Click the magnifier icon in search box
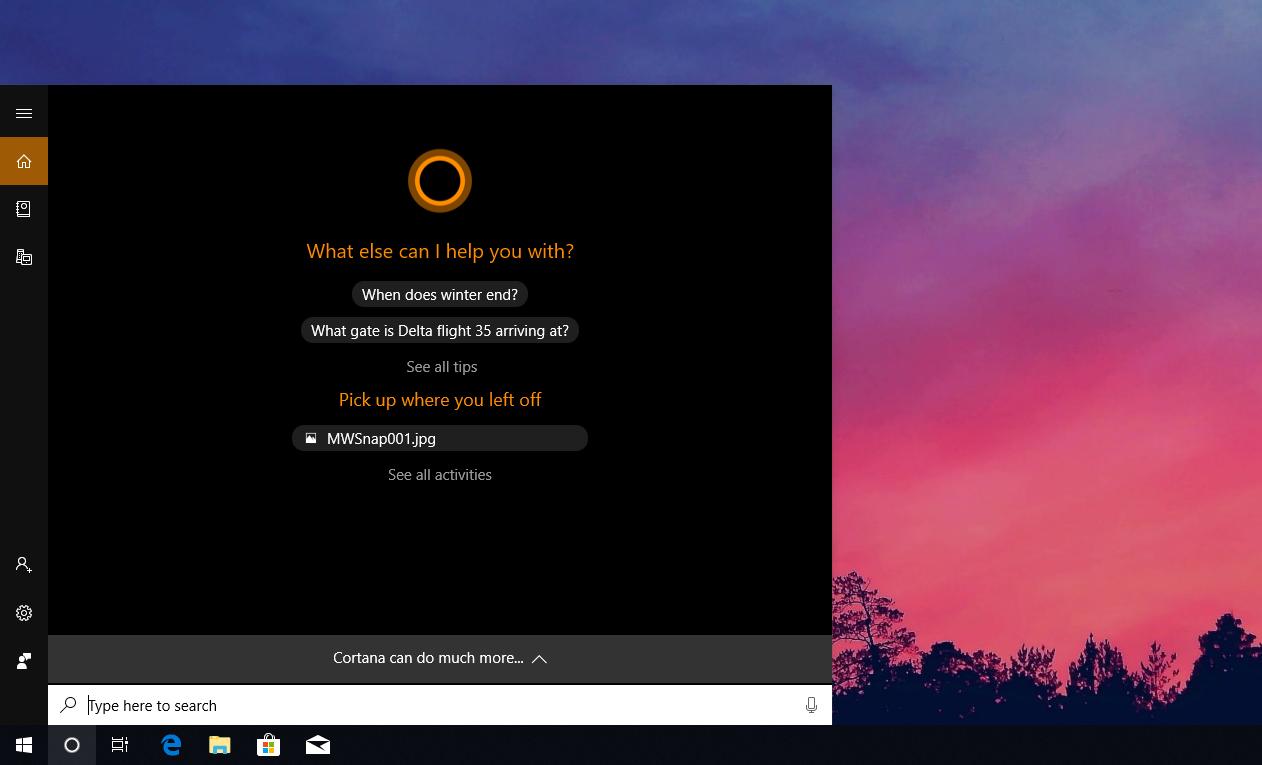 (68, 705)
